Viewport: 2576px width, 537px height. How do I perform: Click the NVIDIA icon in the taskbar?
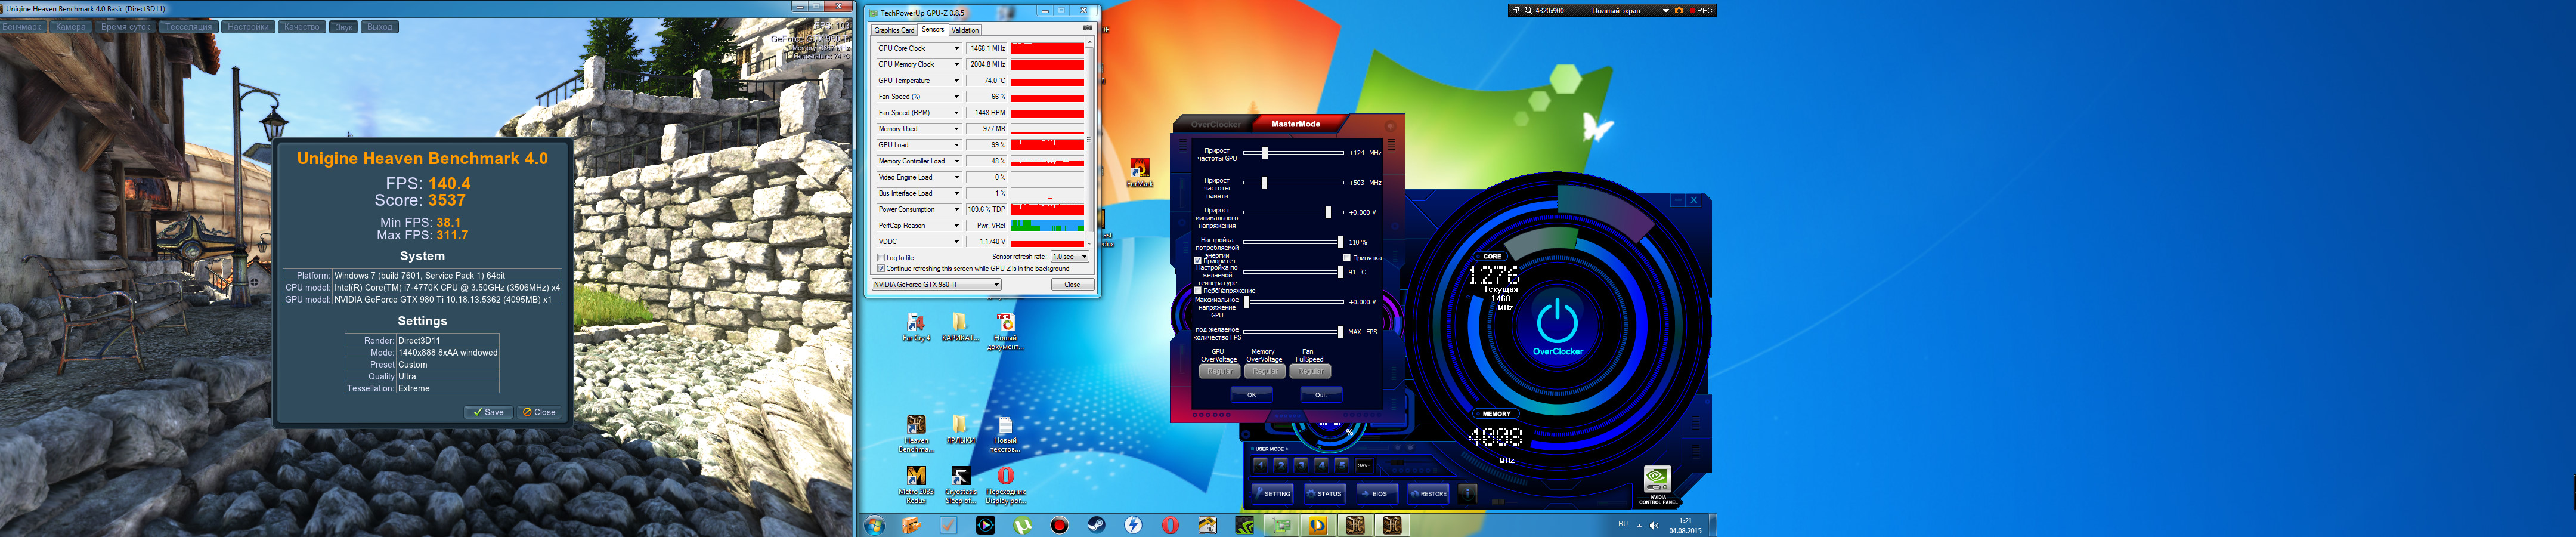[1244, 525]
